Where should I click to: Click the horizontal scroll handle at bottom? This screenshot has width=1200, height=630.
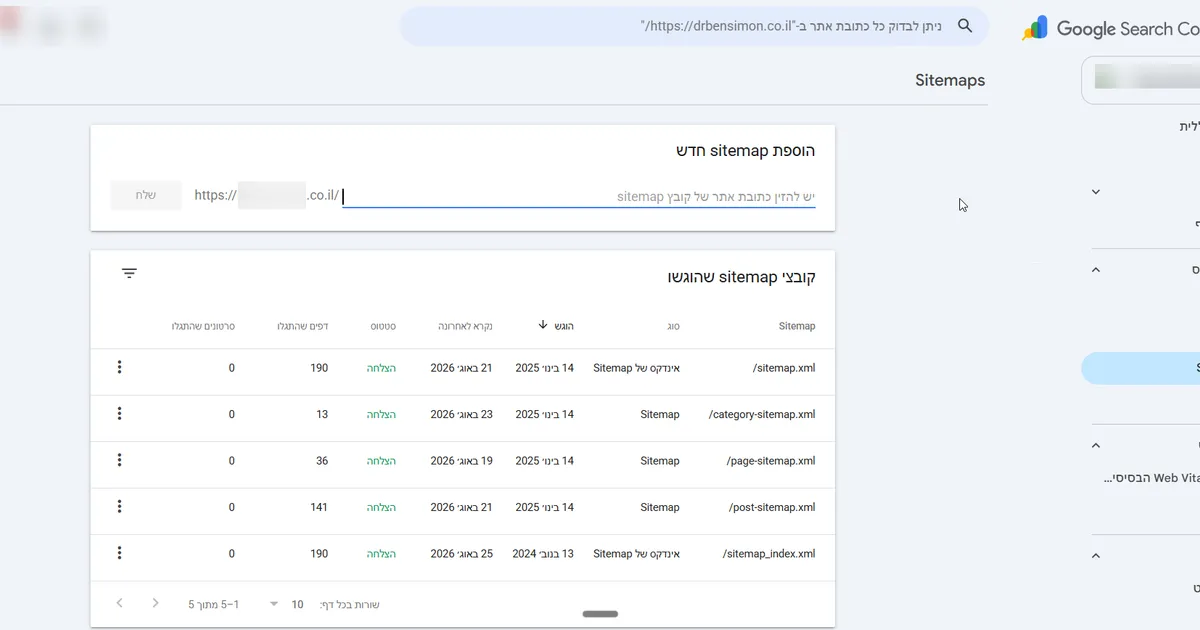tap(600, 614)
